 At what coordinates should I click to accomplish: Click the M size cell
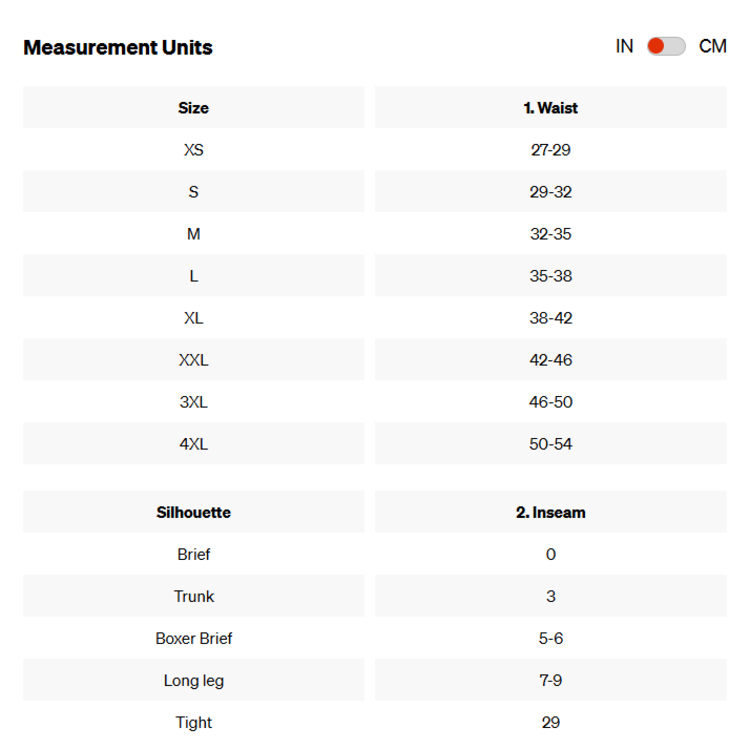[x=193, y=234]
